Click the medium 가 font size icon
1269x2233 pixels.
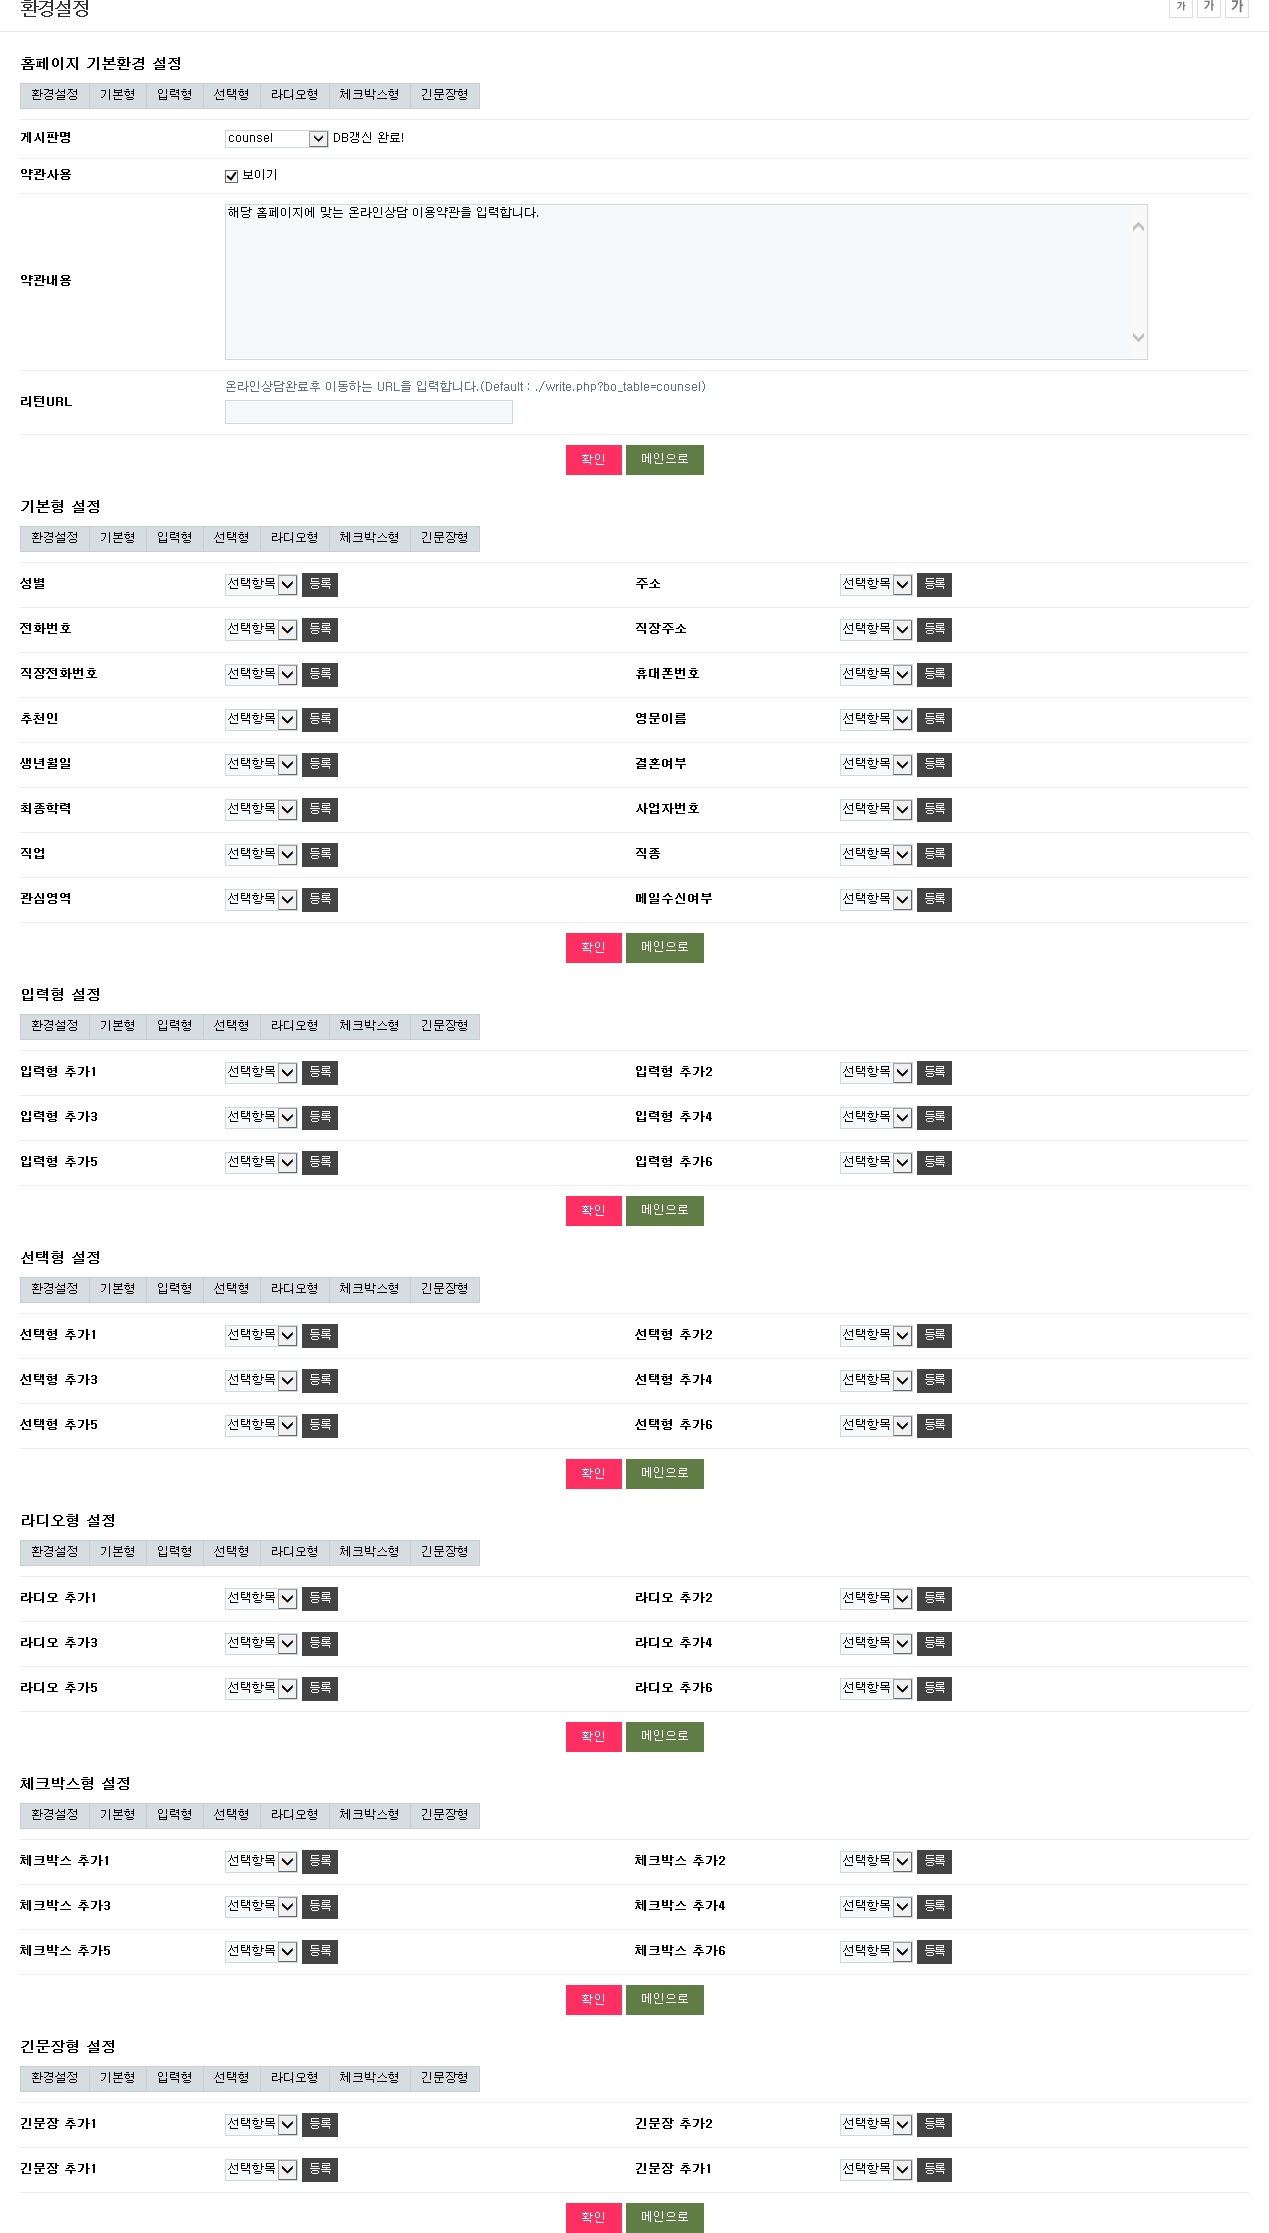point(1208,7)
